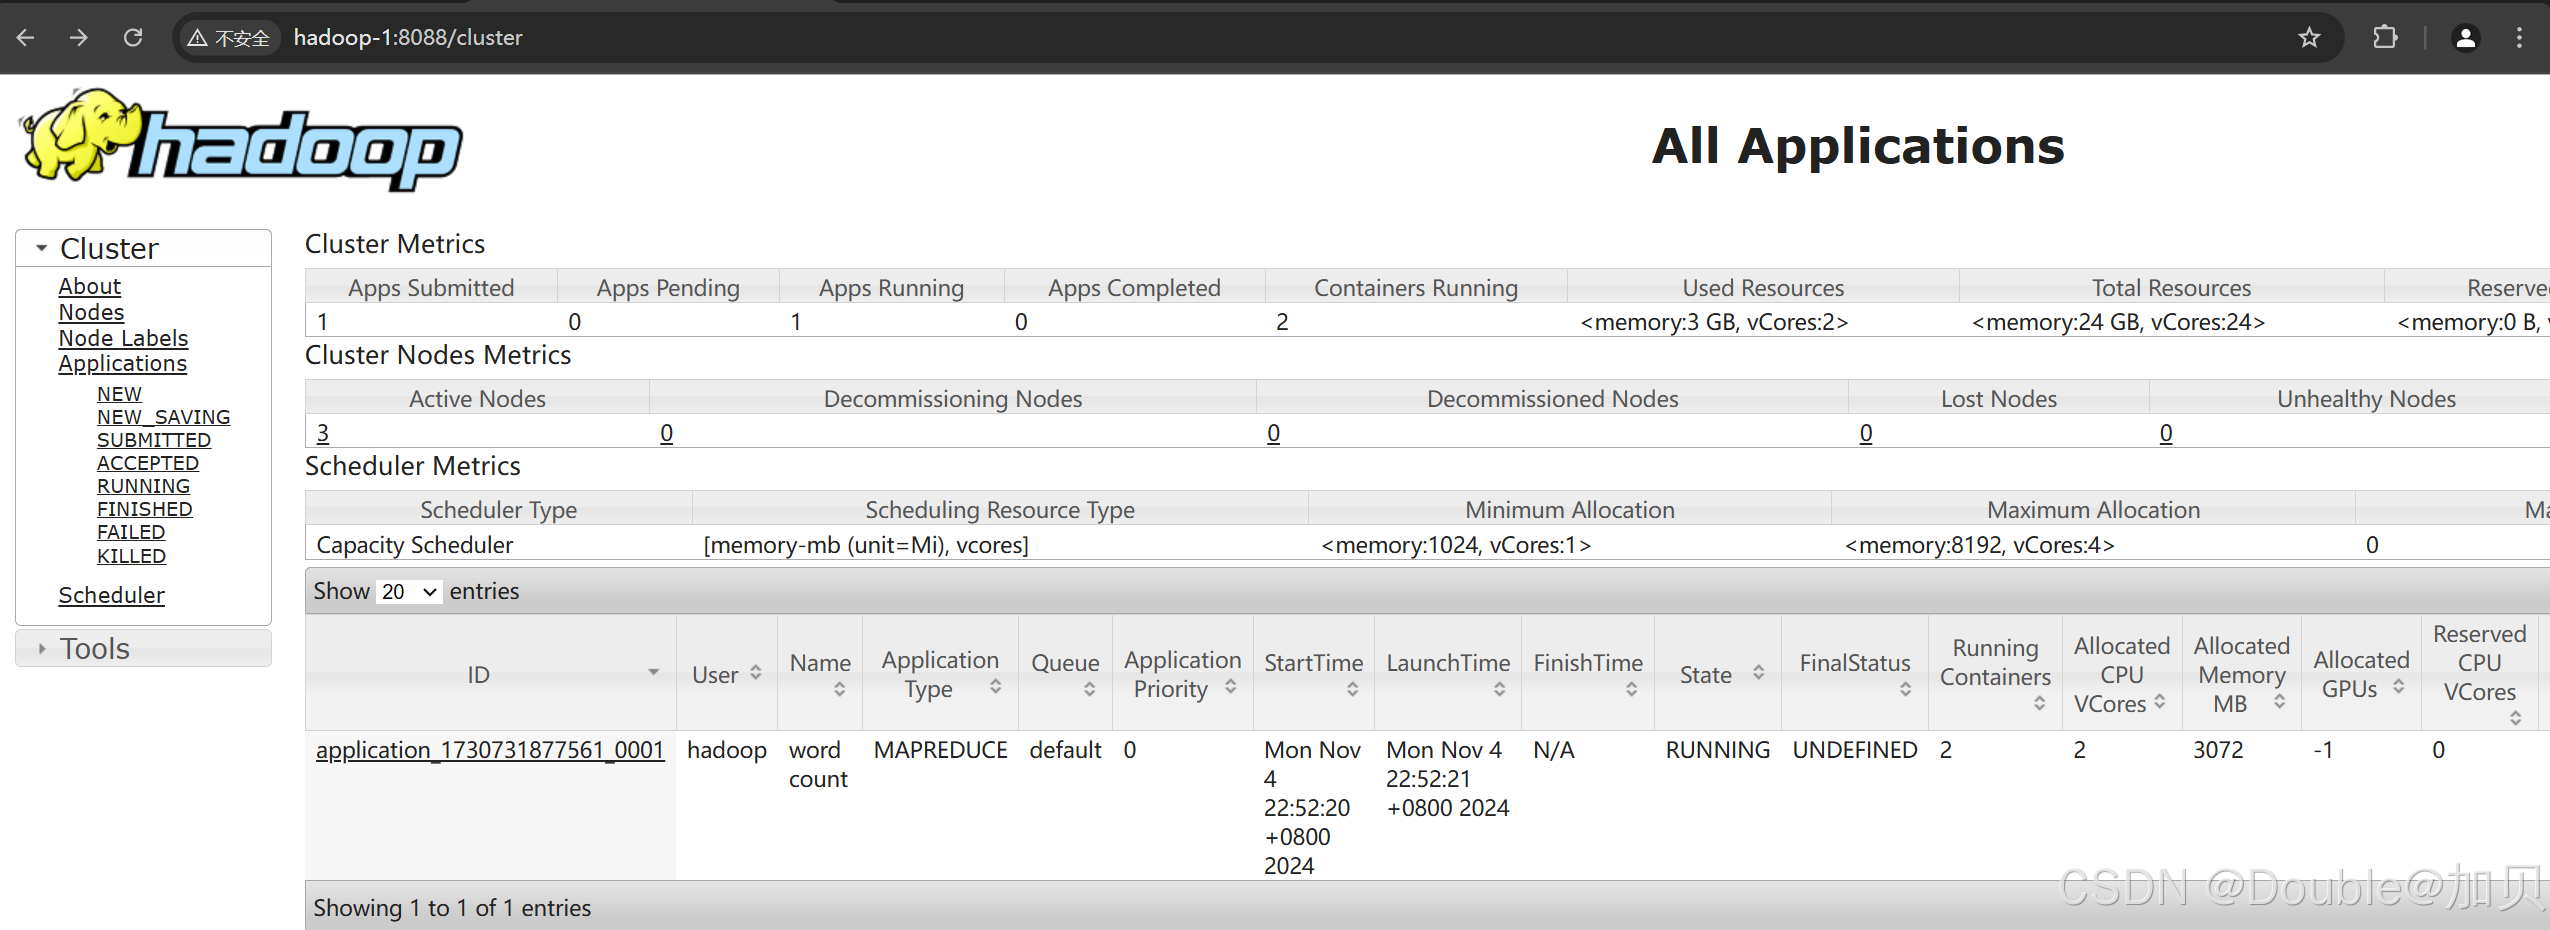The image size is (2550, 930).
Task: Click the Decommissioning Nodes count link
Action: (666, 433)
